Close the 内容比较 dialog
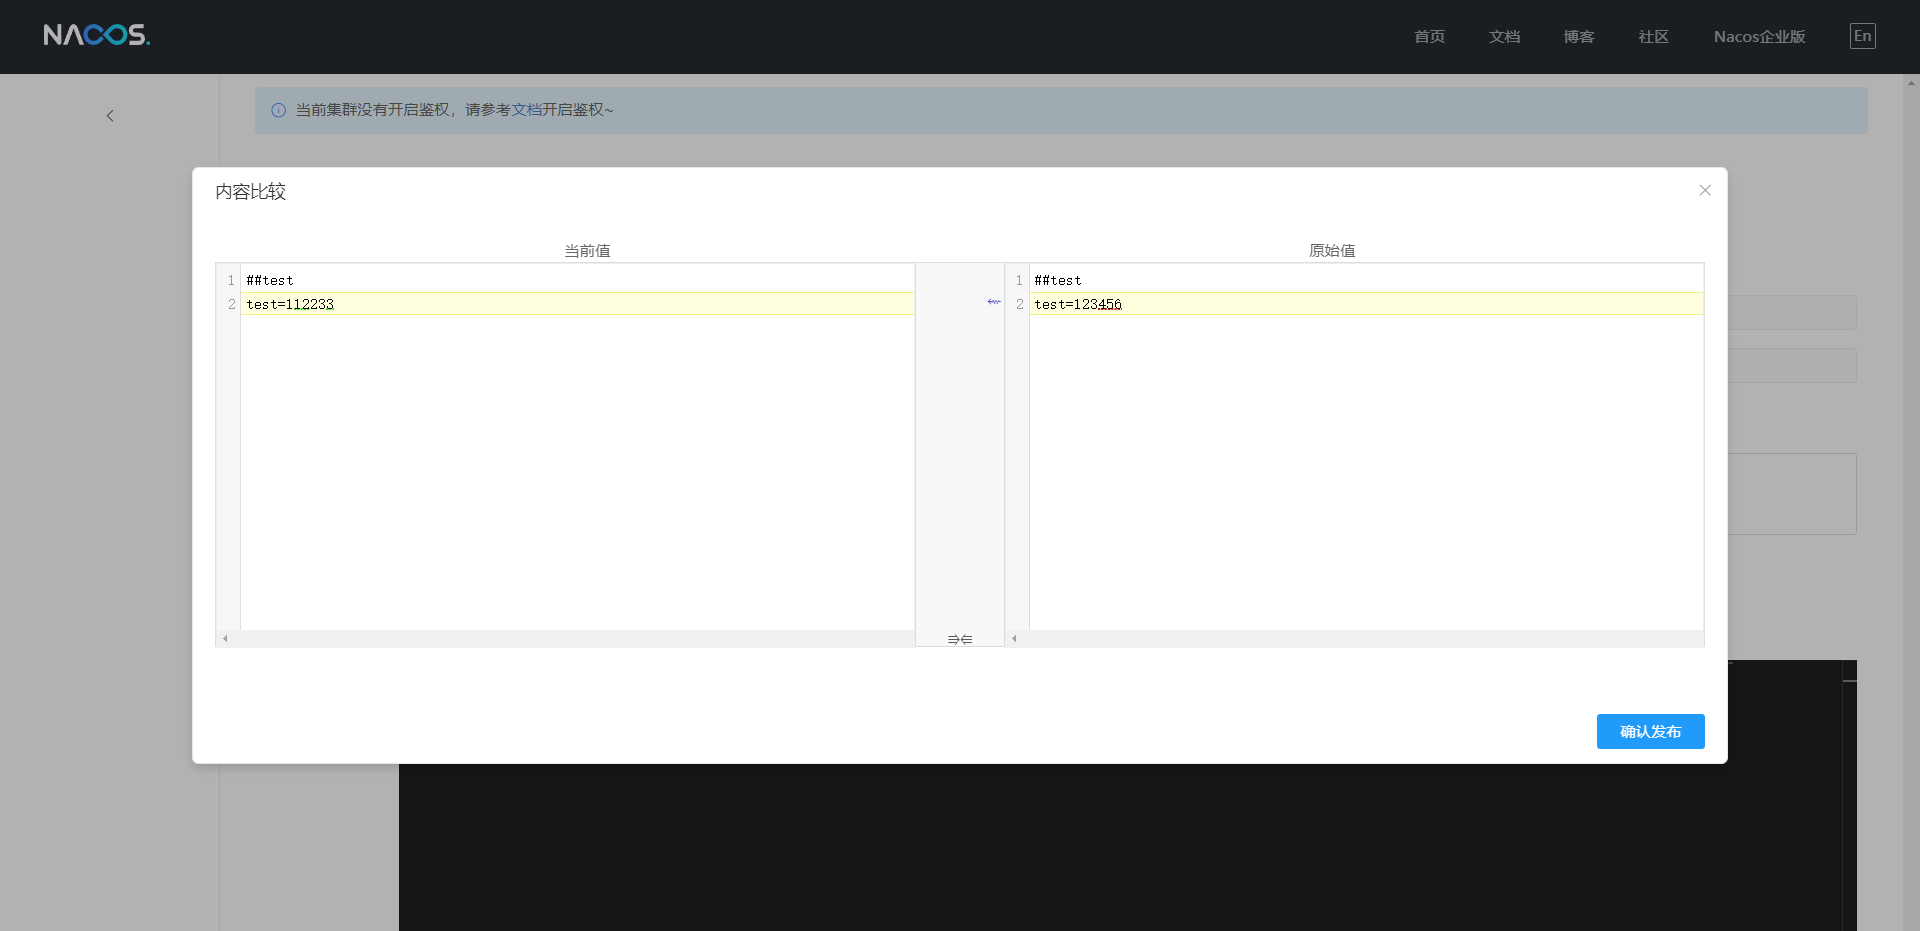1920x931 pixels. coord(1705,191)
